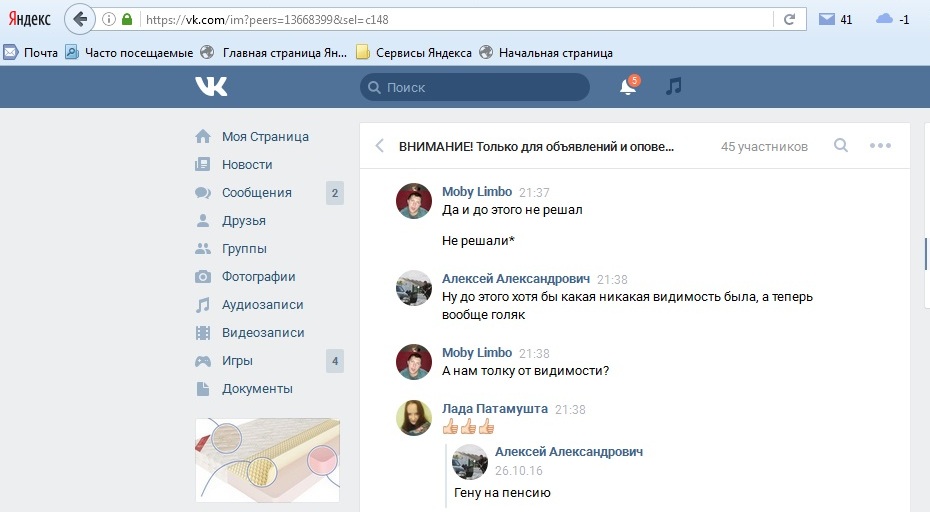Show the 45 участников member list
This screenshot has width=930, height=512.
764,147
